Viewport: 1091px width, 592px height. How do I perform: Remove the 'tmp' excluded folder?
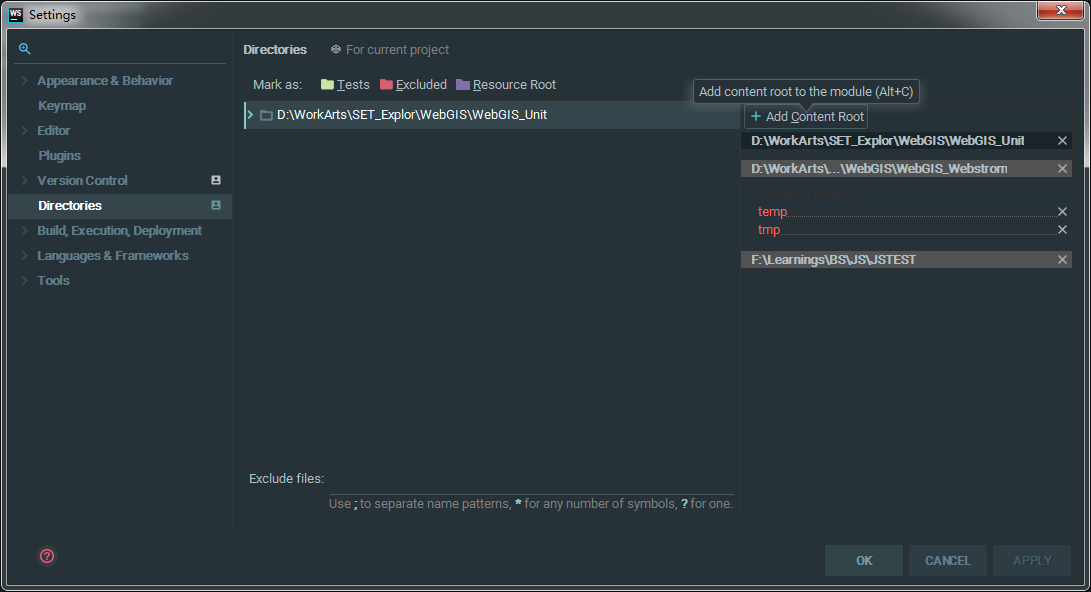(x=1062, y=229)
